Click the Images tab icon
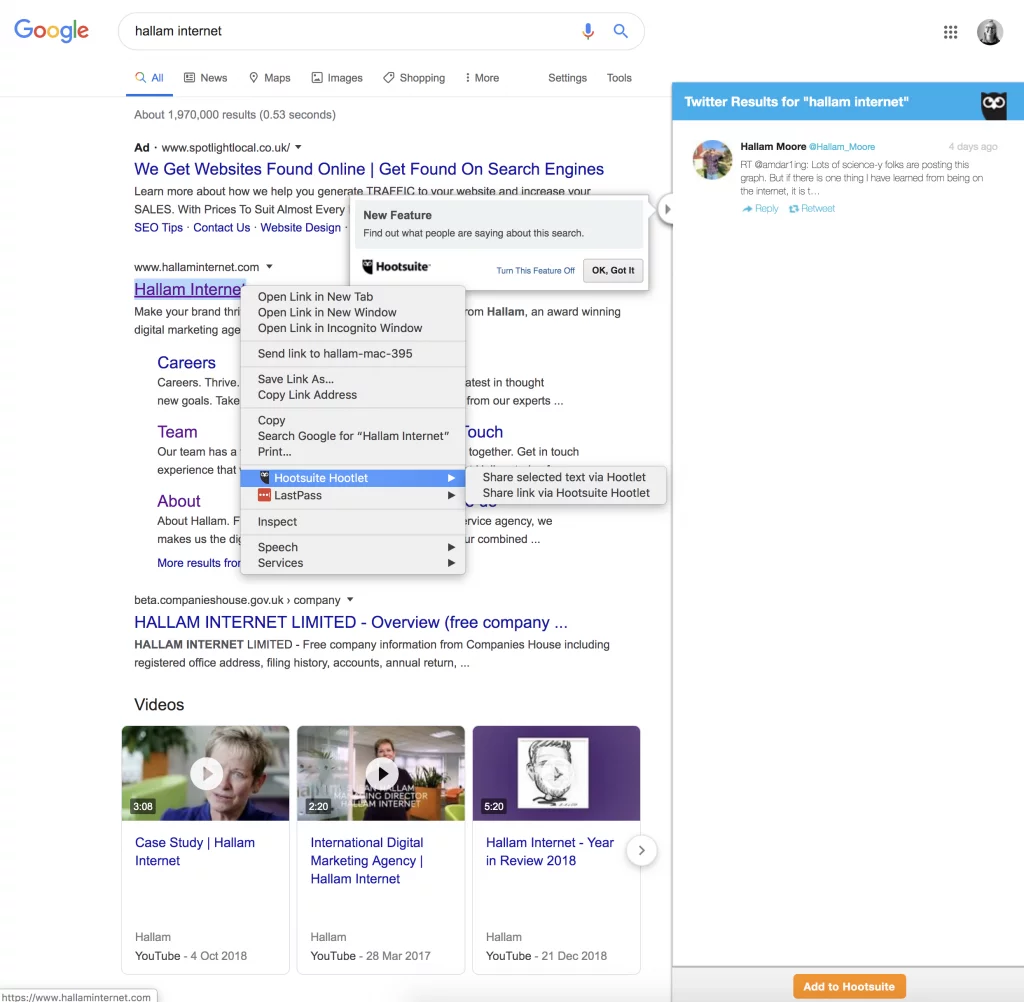Viewport: 1024px width, 1002px height. click(x=317, y=78)
